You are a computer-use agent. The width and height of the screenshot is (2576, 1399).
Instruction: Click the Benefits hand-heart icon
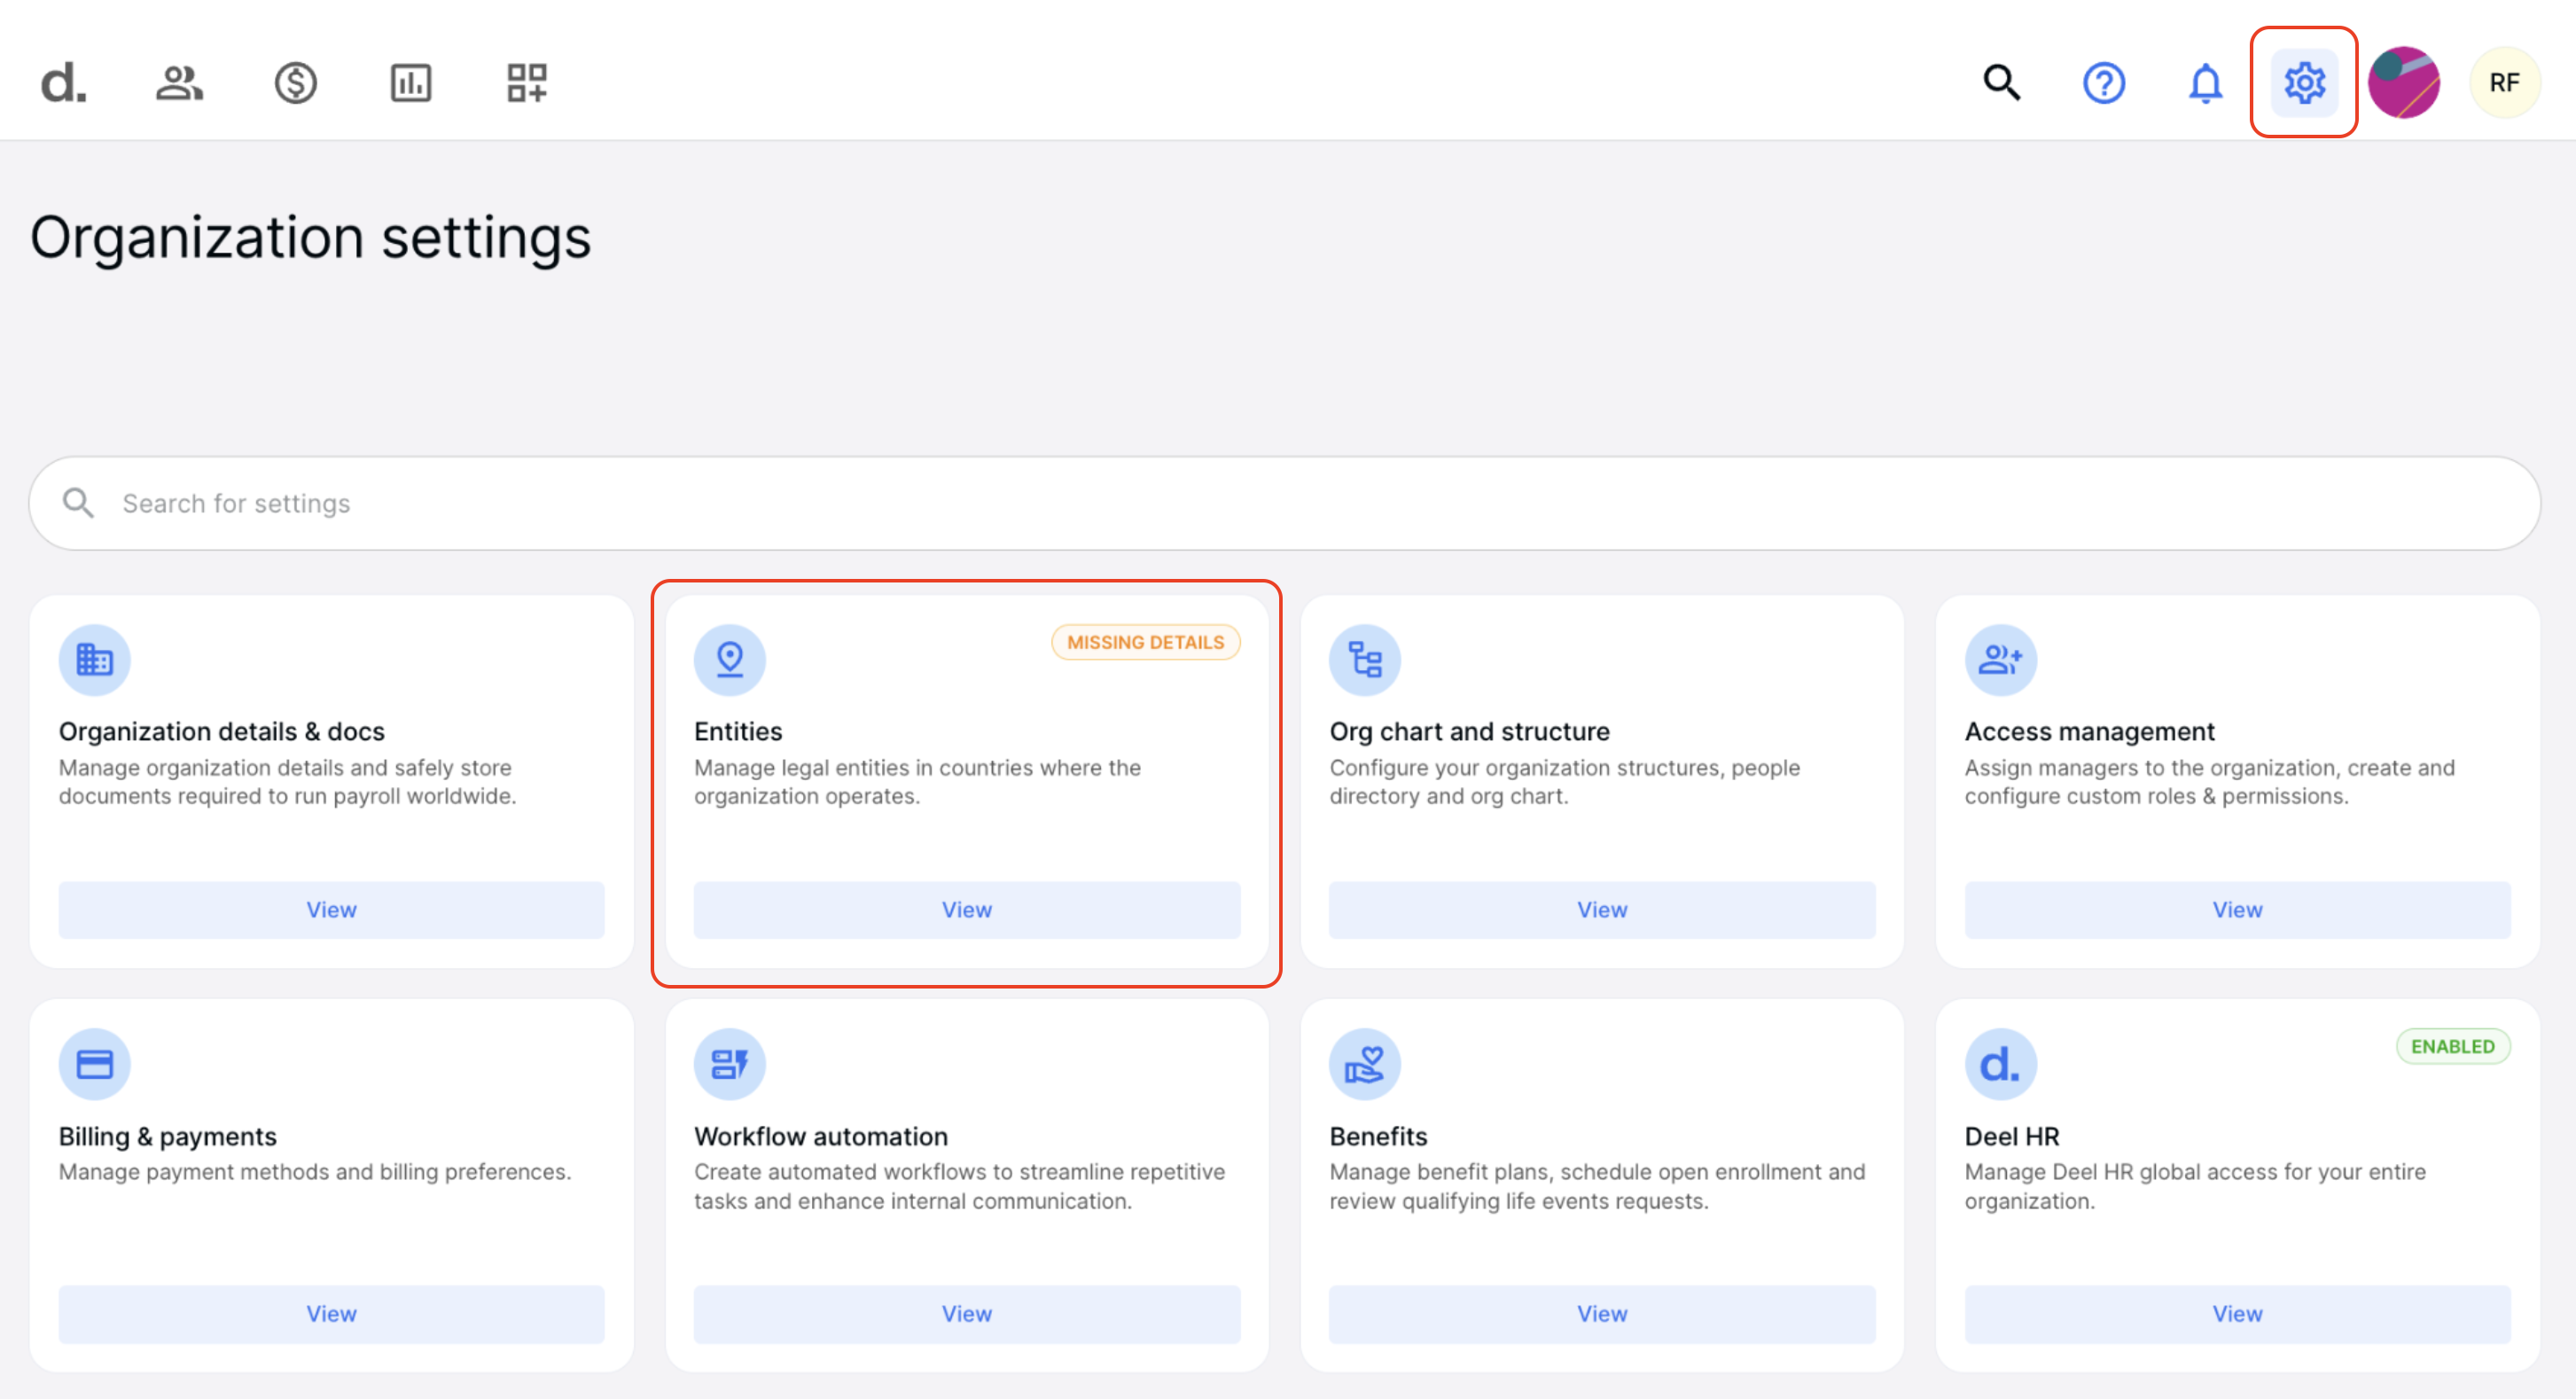[x=1365, y=1064]
